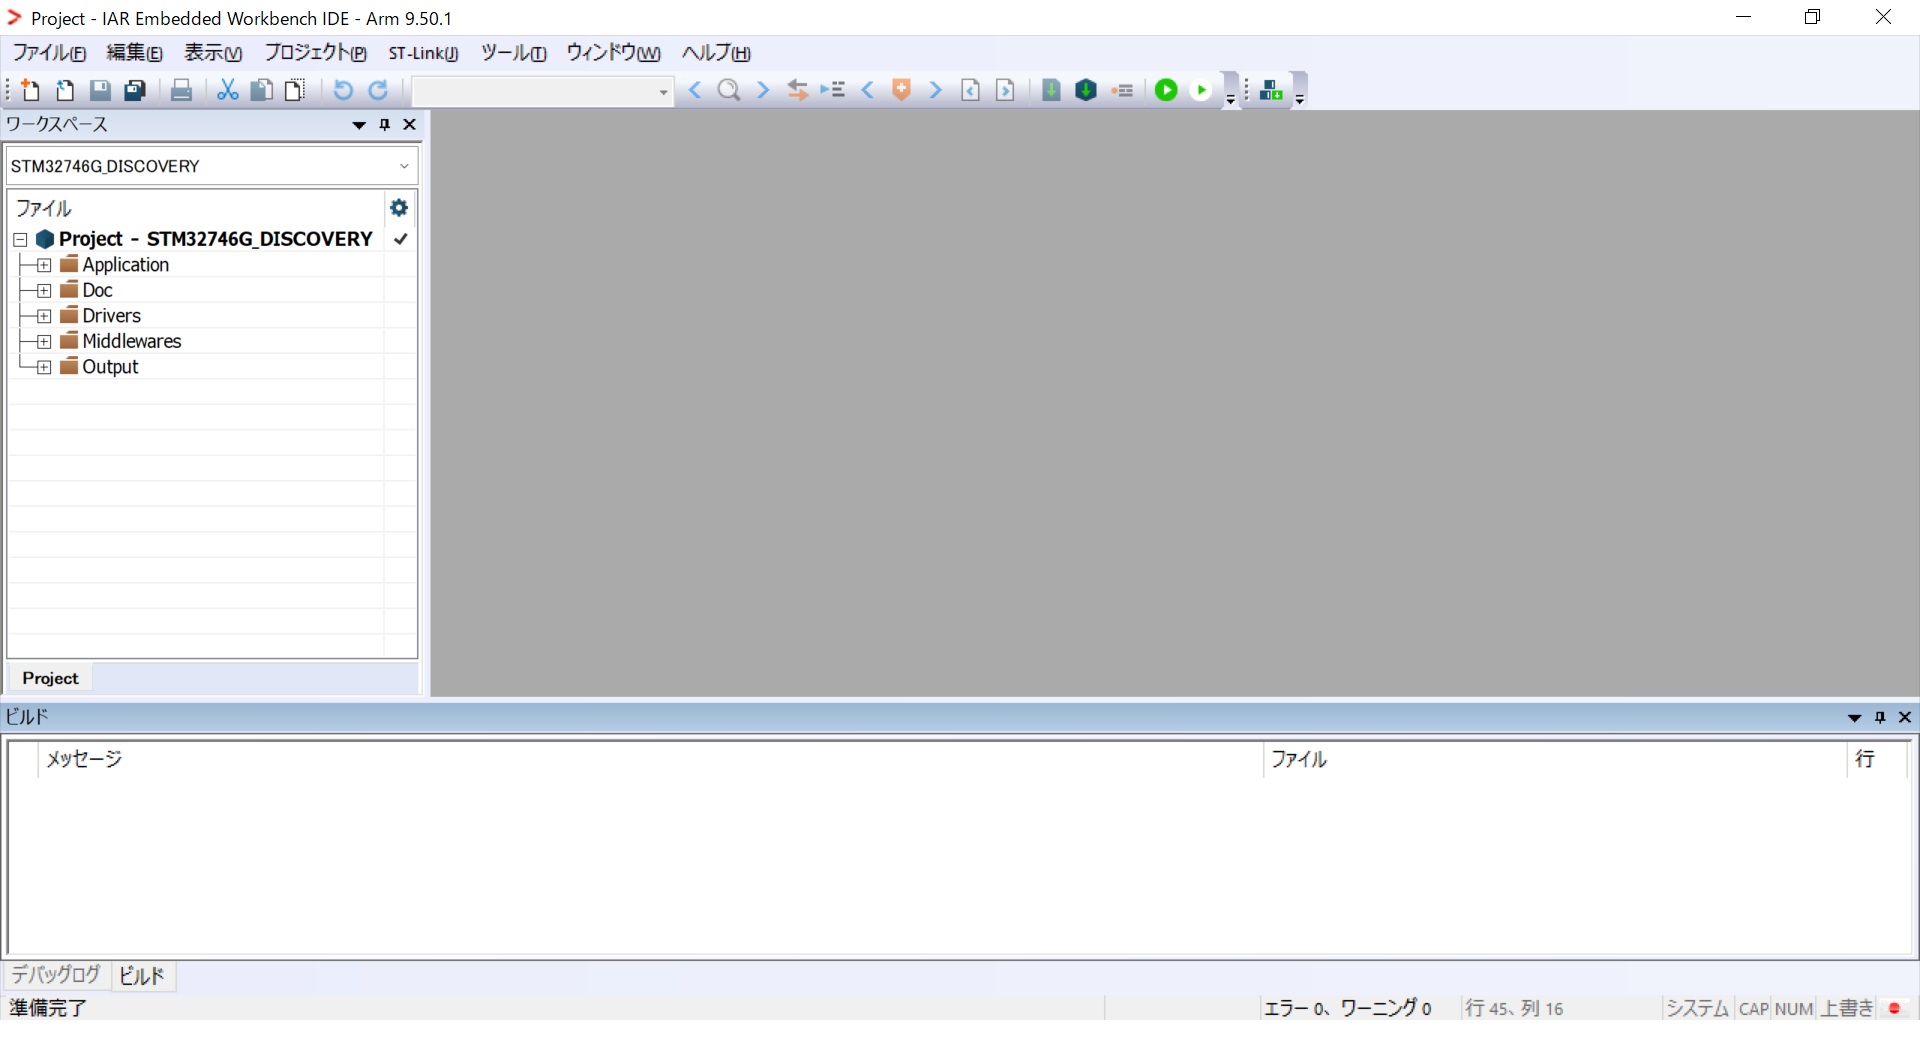The height and width of the screenshot is (1055, 1920).
Task: Start Download and Debug with green play button
Action: click(x=1166, y=90)
